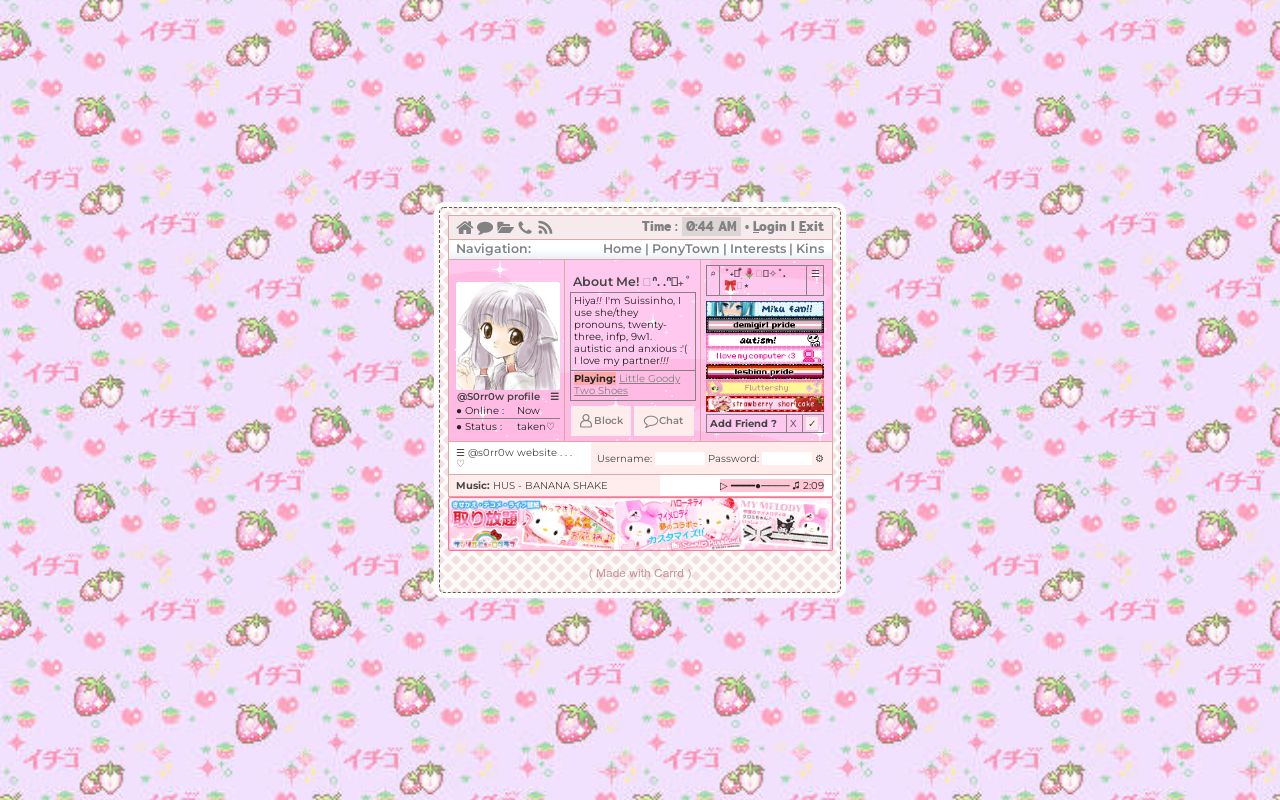
Task: Open hamburger menu beside @S0rr0w profile
Action: (554, 397)
